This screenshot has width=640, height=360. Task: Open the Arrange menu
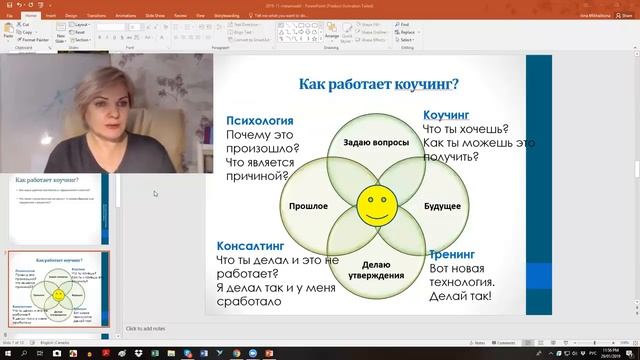click(x=332, y=31)
